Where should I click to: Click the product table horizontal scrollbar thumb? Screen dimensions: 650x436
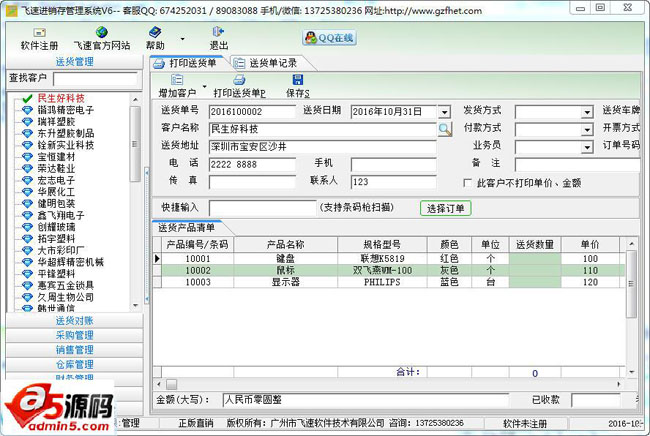click(171, 384)
